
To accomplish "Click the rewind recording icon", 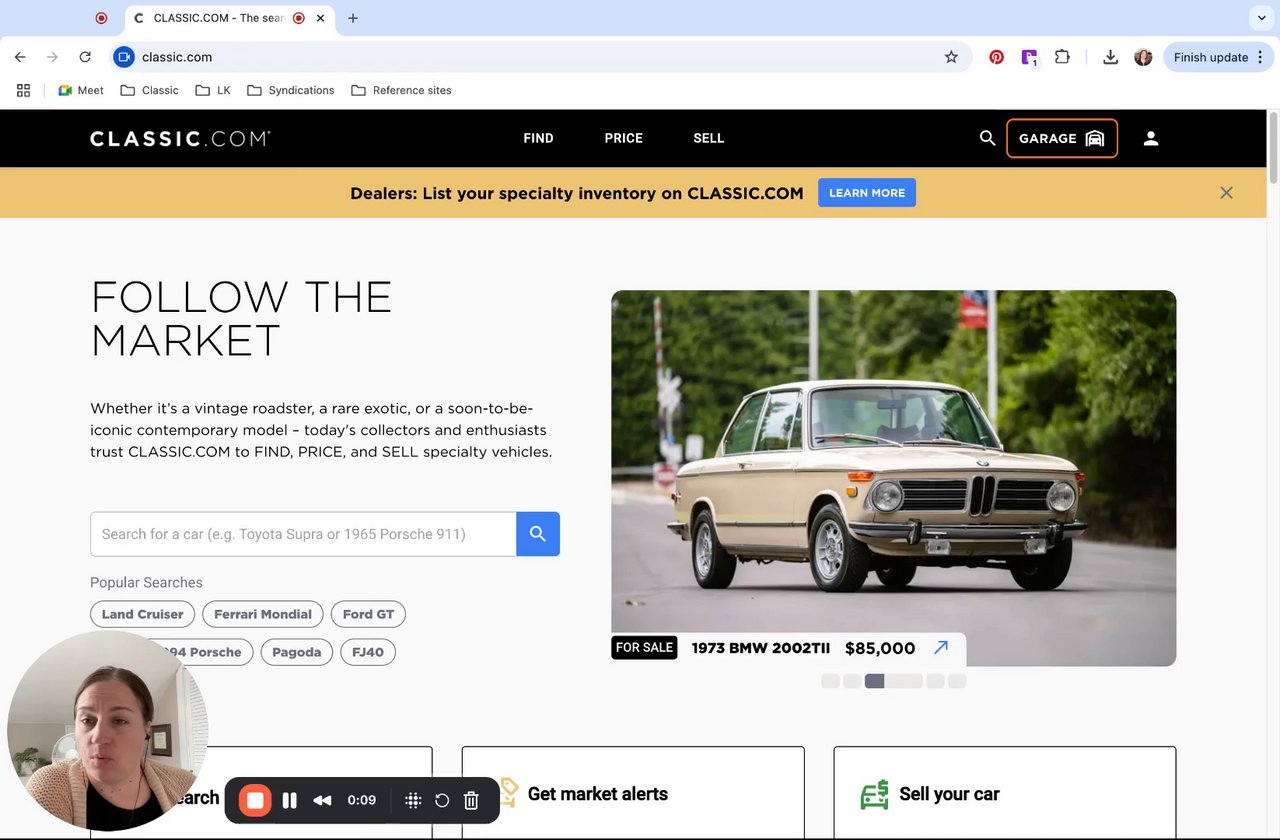I will coord(322,800).
